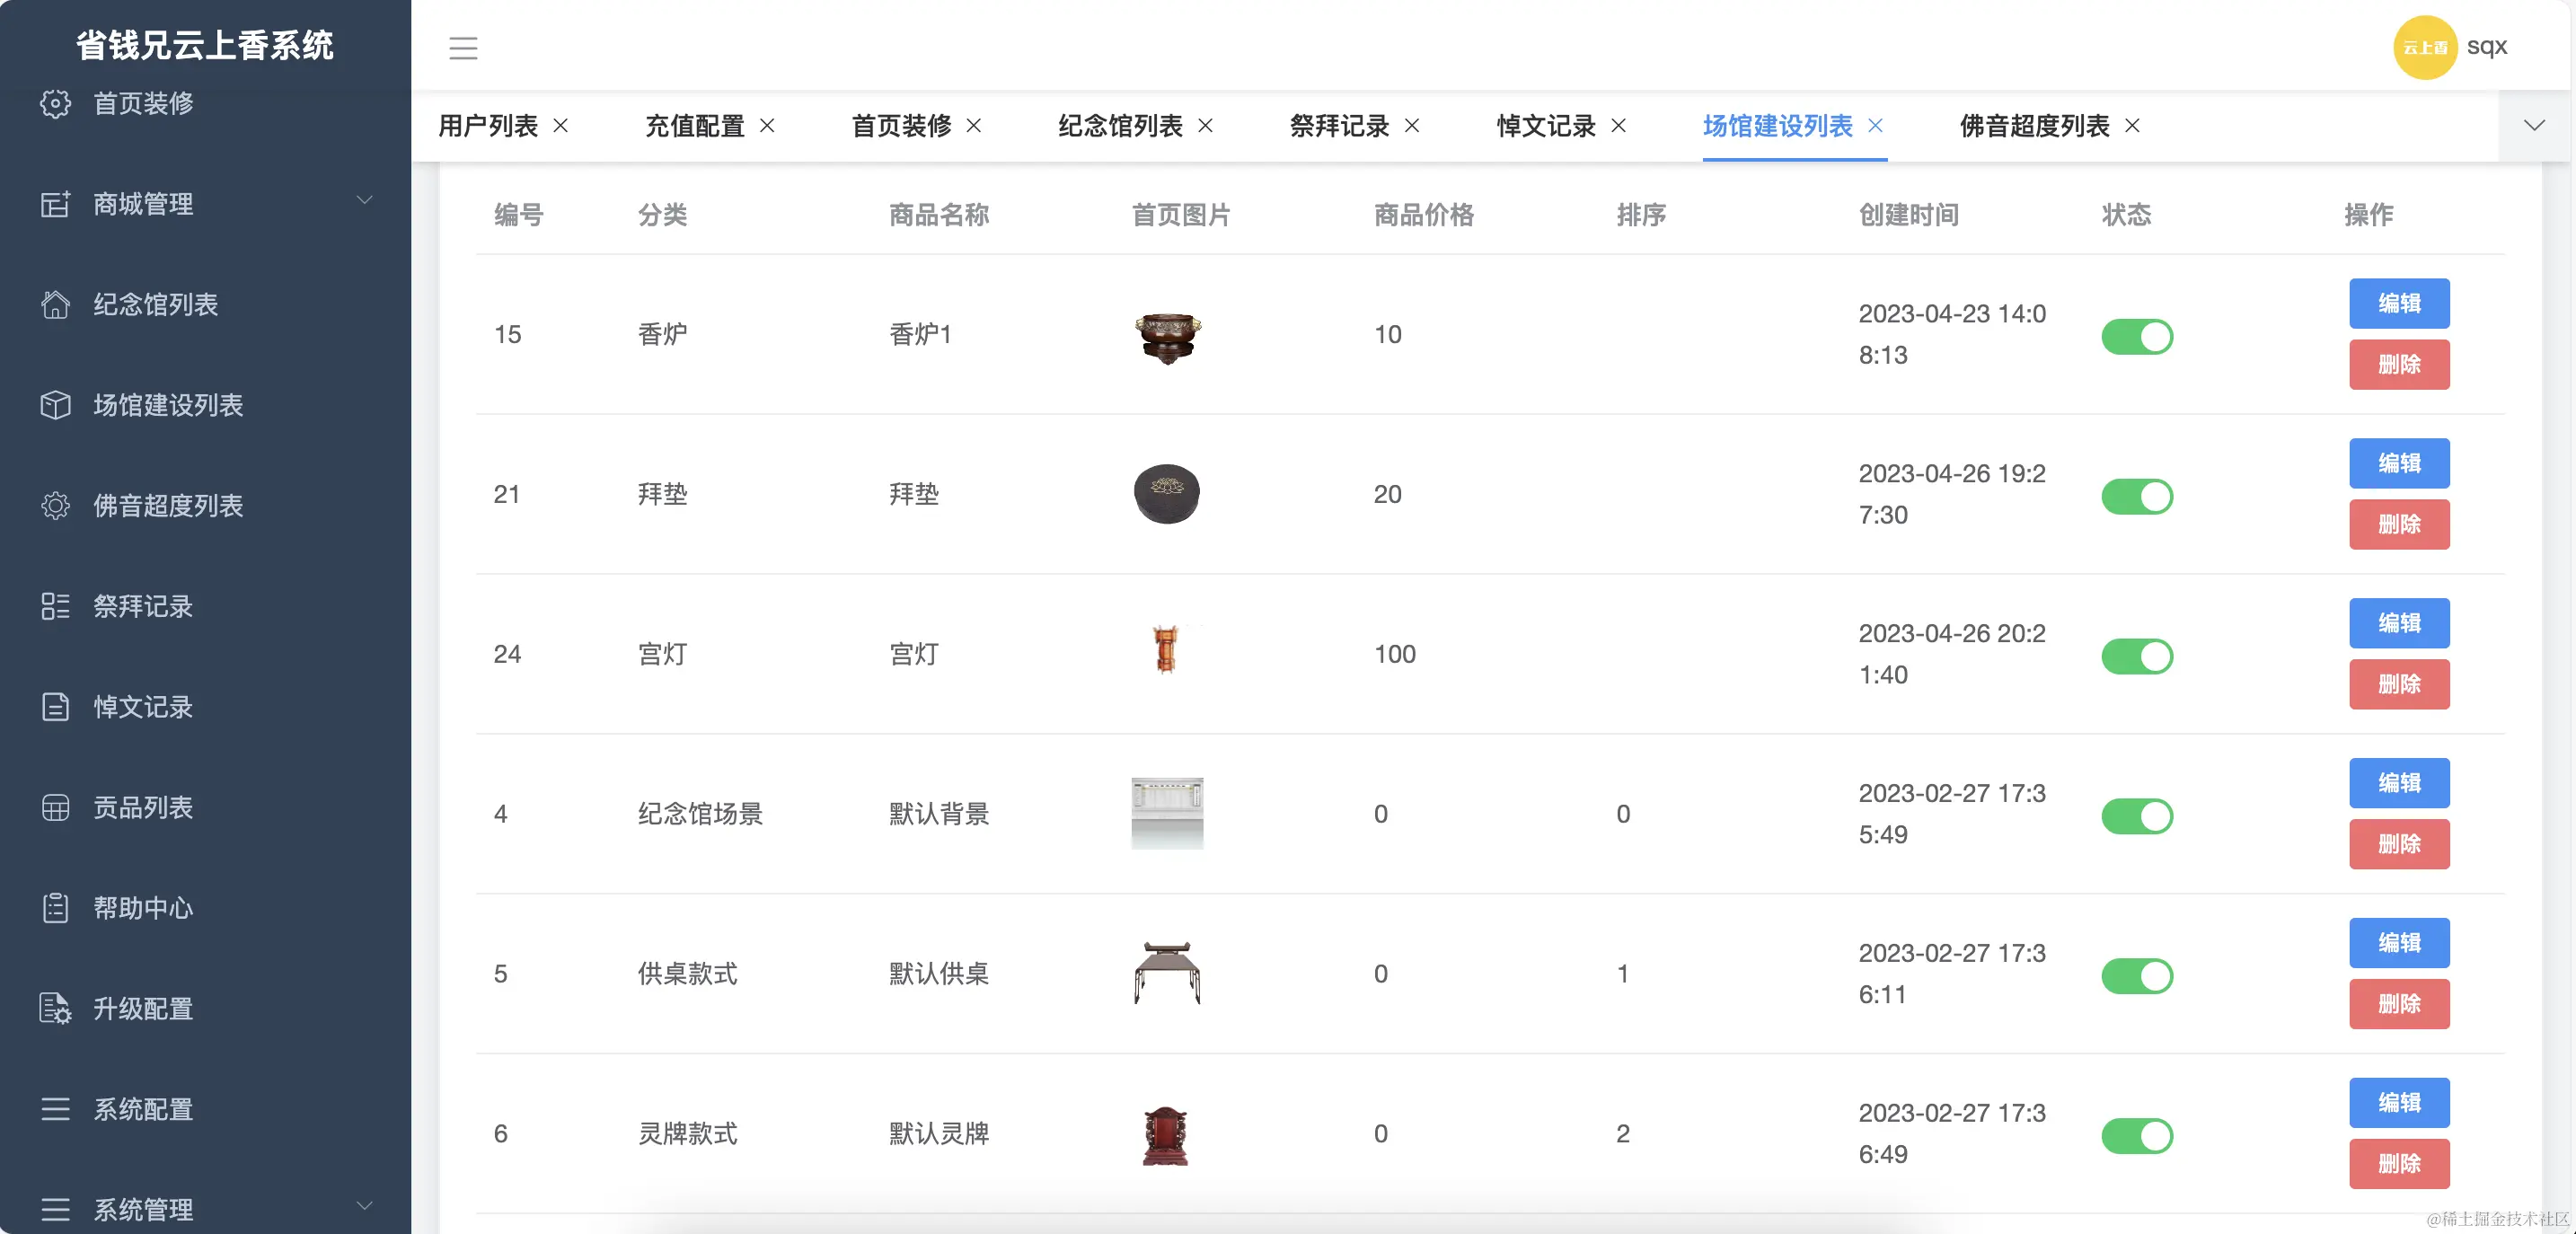Click the 祭拜记录 record icon in sidebar
This screenshot has height=1234, width=2576.
pos(56,606)
